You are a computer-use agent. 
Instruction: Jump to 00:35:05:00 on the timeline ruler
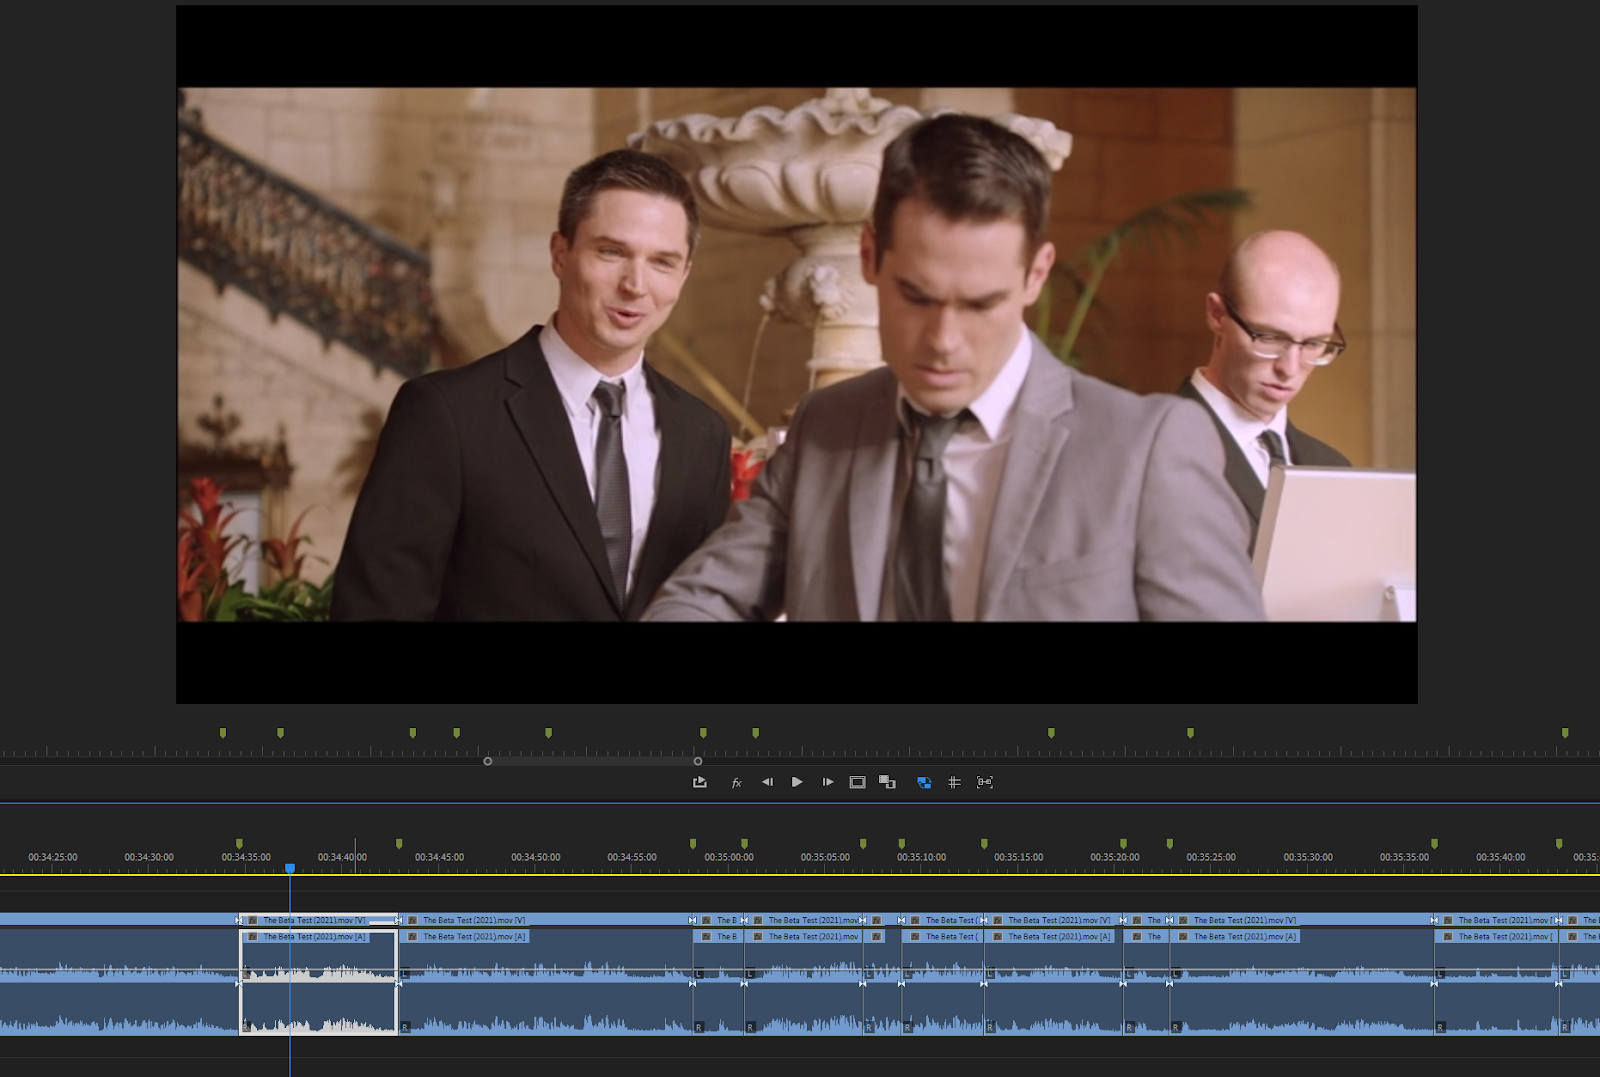(x=825, y=857)
